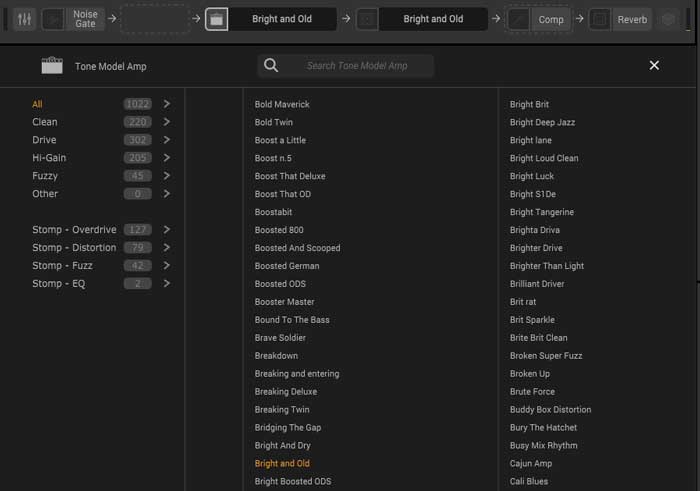Image resolution: width=700 pixels, height=491 pixels.
Task: Select the Fuzzy category
Action: tap(45, 176)
